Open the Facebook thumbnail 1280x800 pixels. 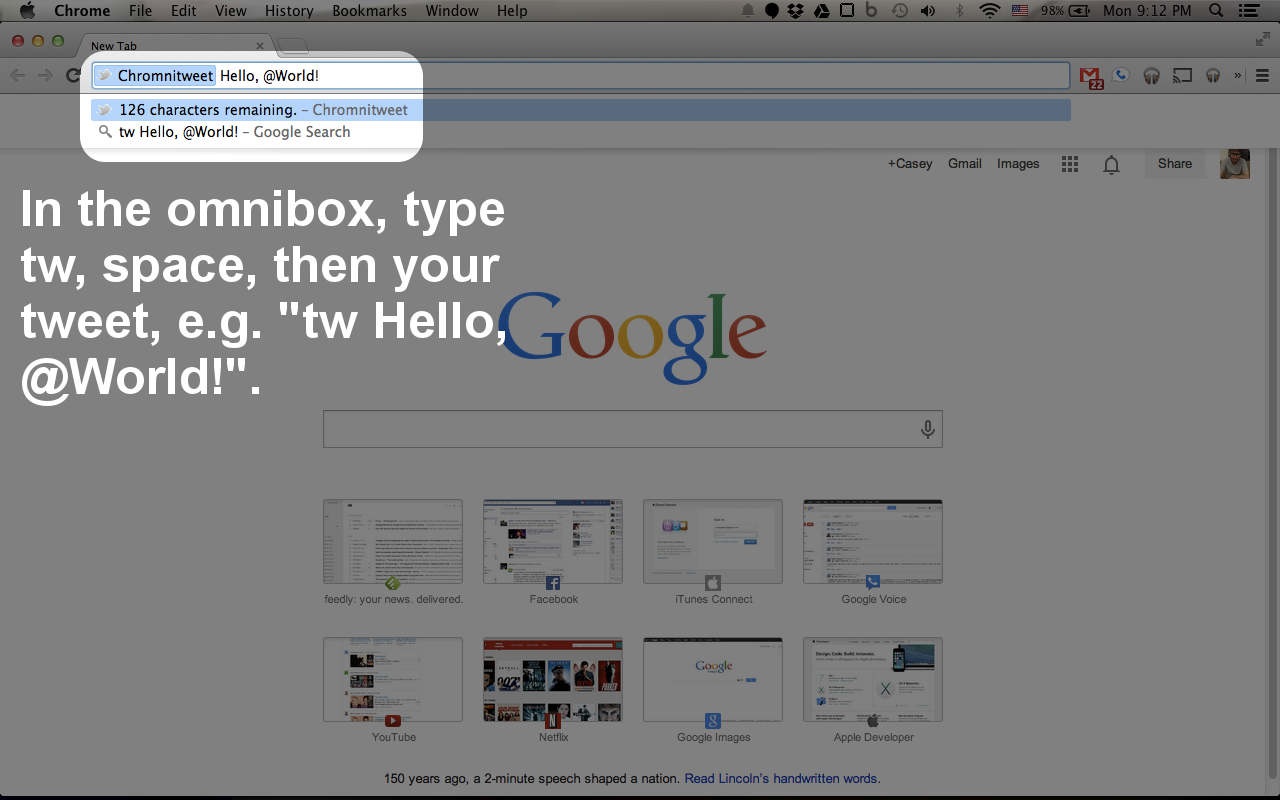(553, 542)
